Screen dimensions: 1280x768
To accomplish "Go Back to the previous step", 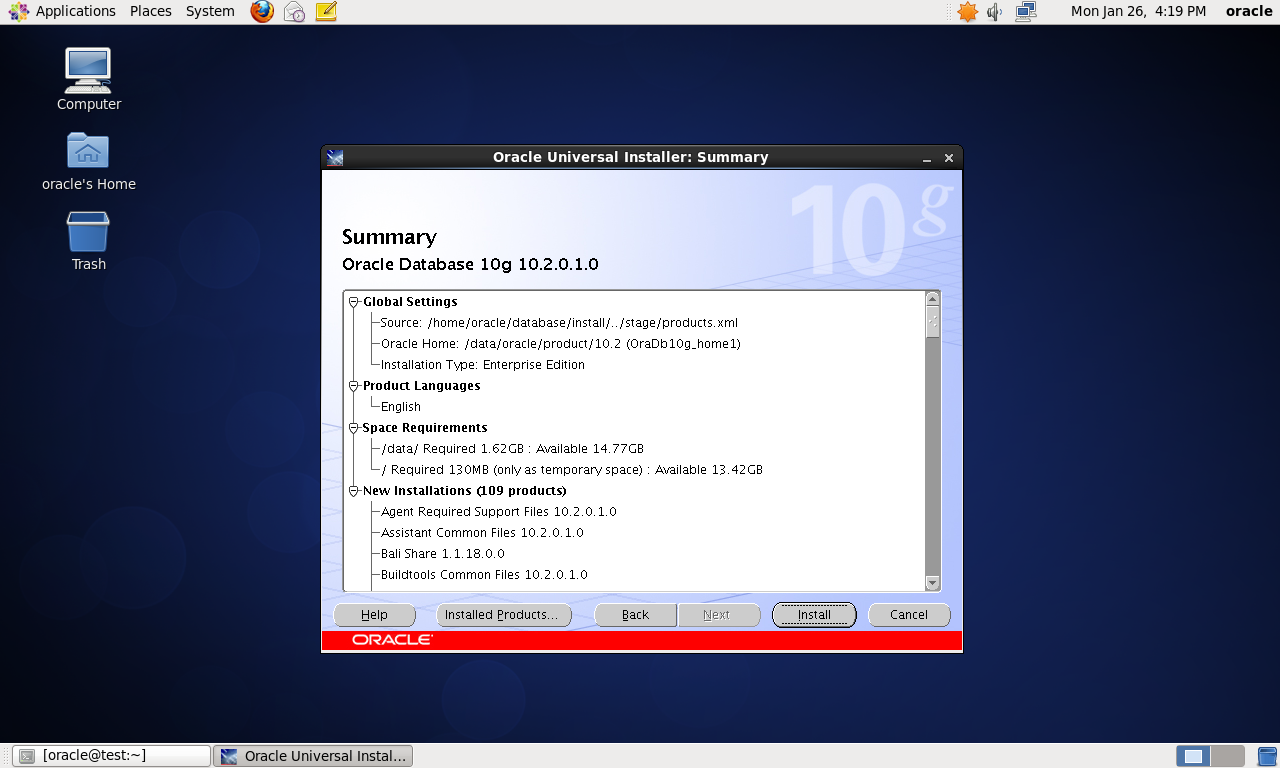I will pos(636,615).
